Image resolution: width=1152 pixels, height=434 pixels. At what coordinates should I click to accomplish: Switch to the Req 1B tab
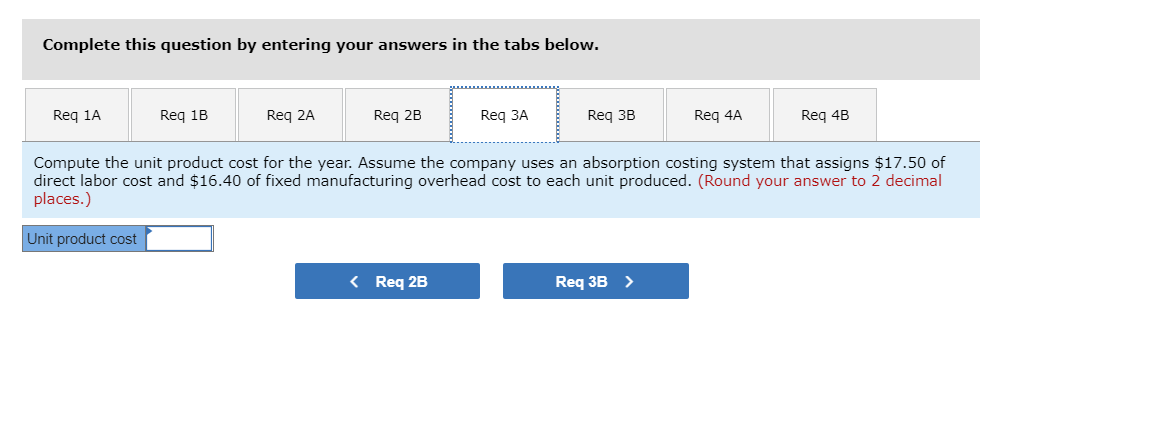[x=184, y=115]
